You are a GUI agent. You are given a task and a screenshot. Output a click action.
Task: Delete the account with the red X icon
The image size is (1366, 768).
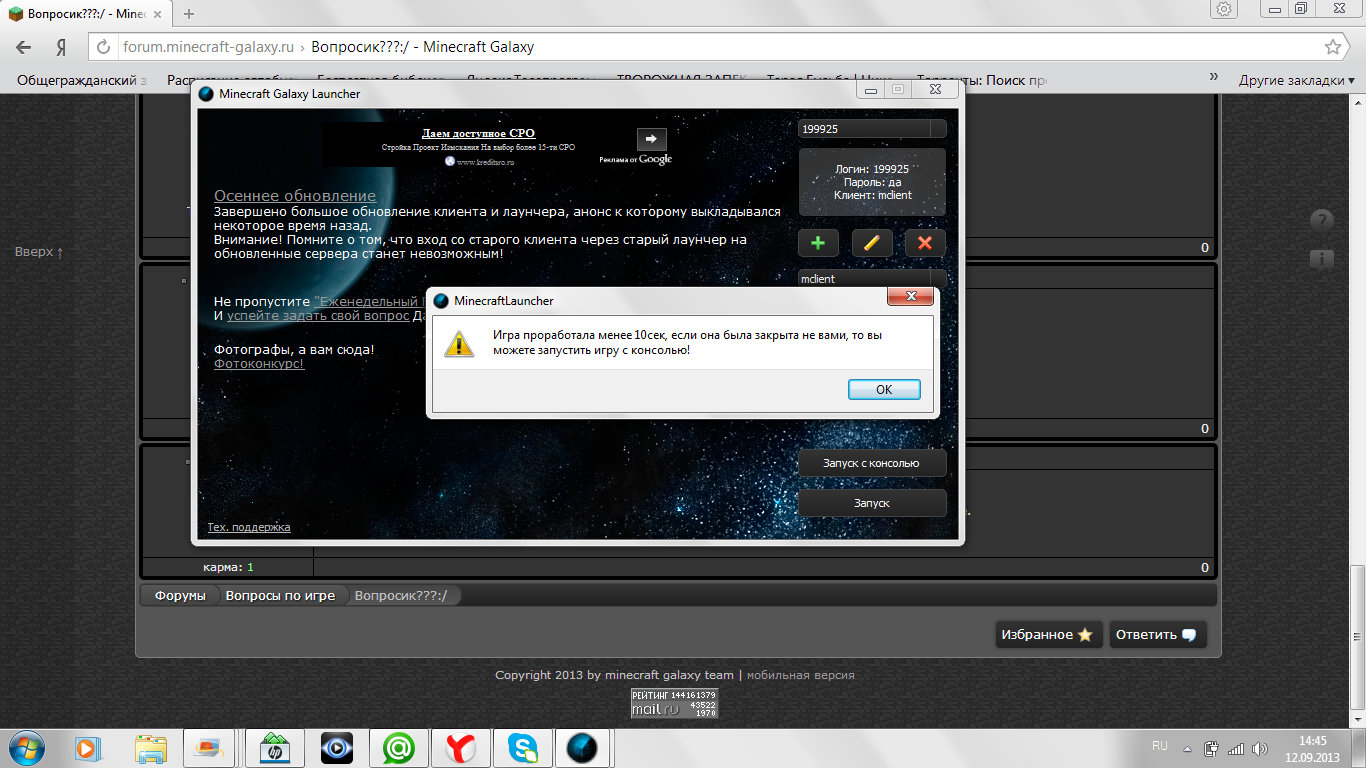coord(925,243)
